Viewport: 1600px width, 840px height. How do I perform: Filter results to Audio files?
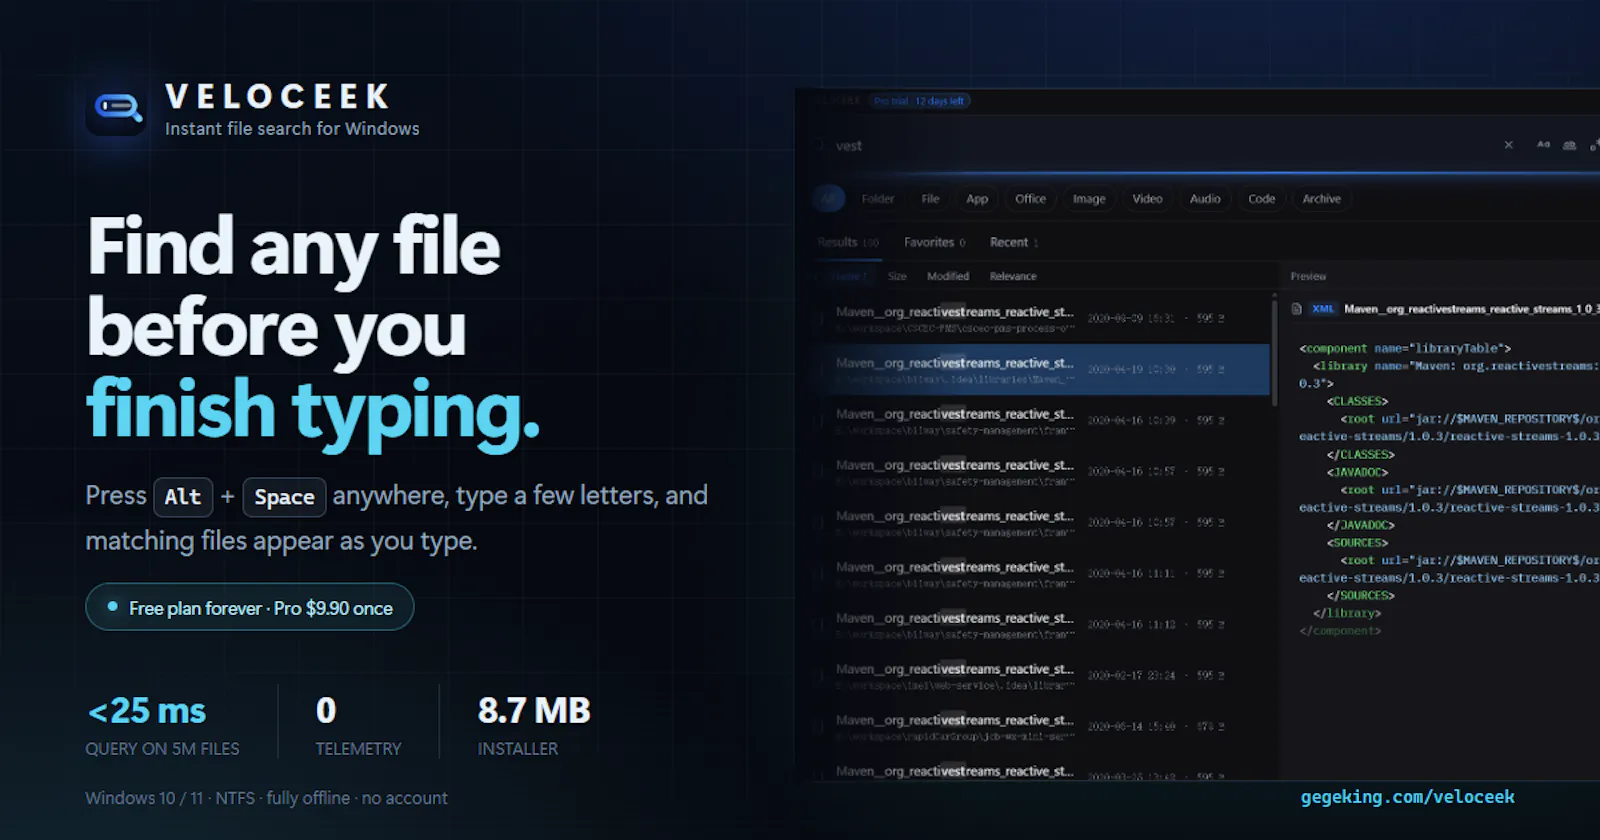point(1205,199)
